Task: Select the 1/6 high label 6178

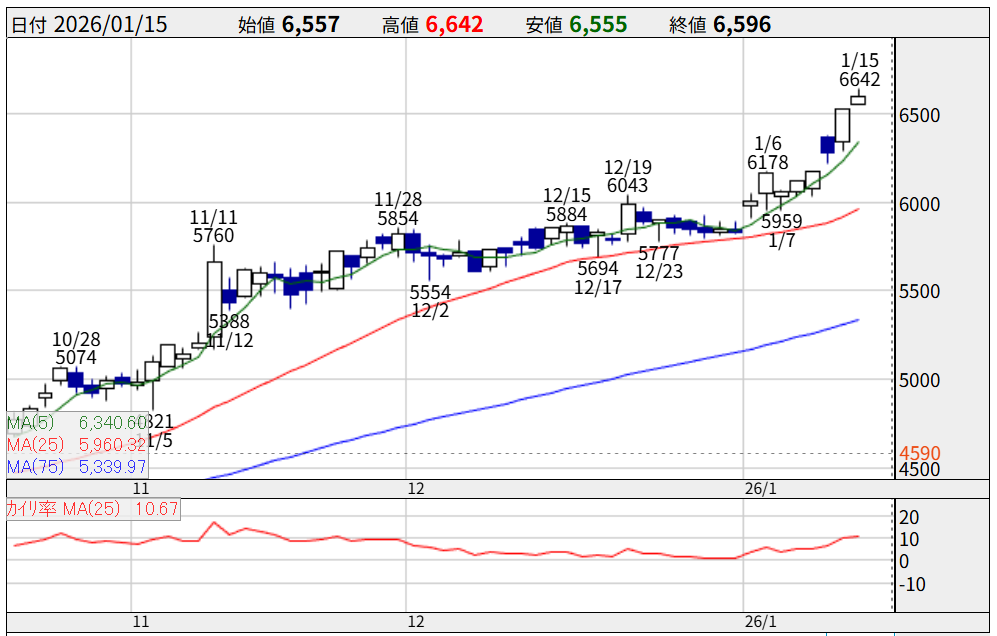Action: [767, 163]
